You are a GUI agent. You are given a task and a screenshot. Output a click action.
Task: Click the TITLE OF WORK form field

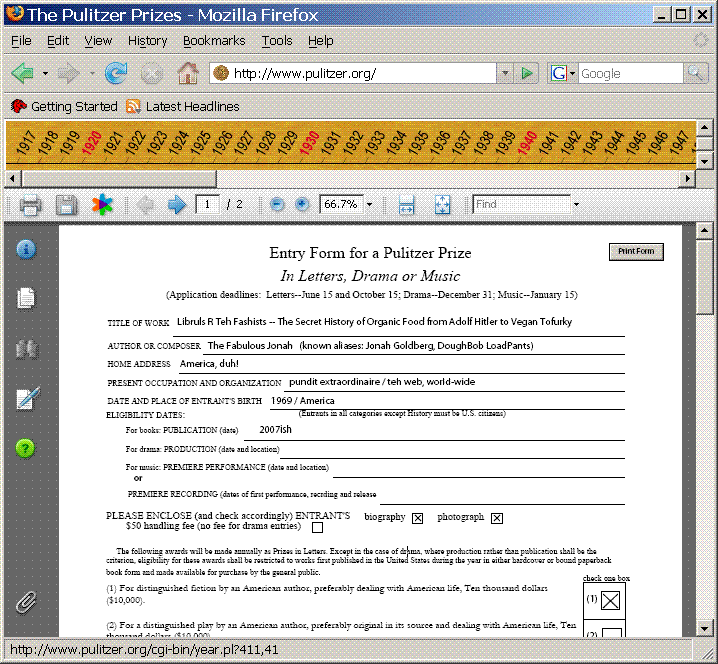[398, 322]
